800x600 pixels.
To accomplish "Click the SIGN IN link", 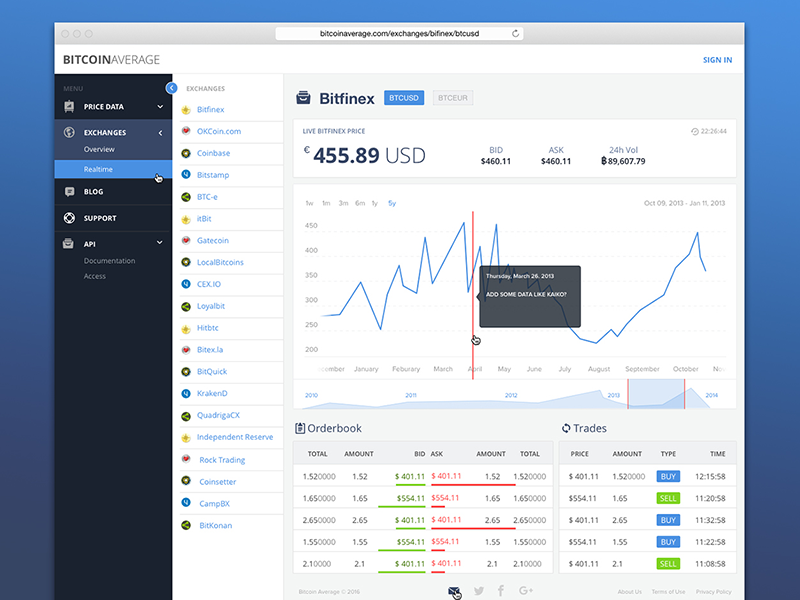I will click(x=717, y=59).
